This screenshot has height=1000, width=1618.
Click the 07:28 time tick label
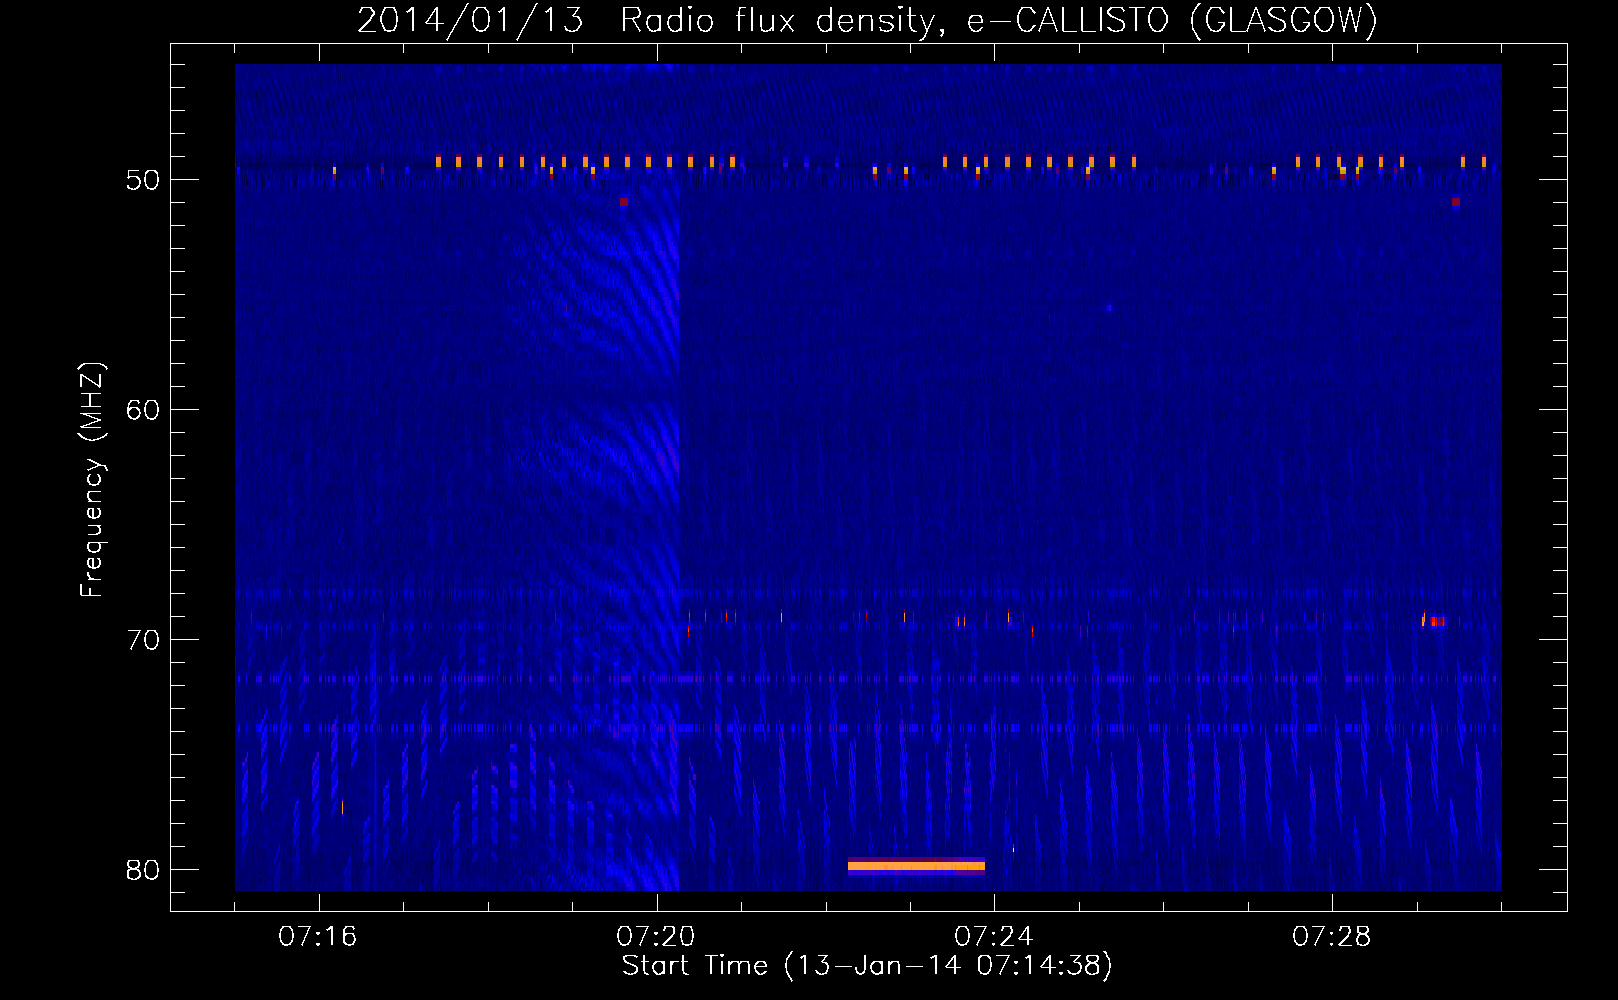coord(1332,937)
